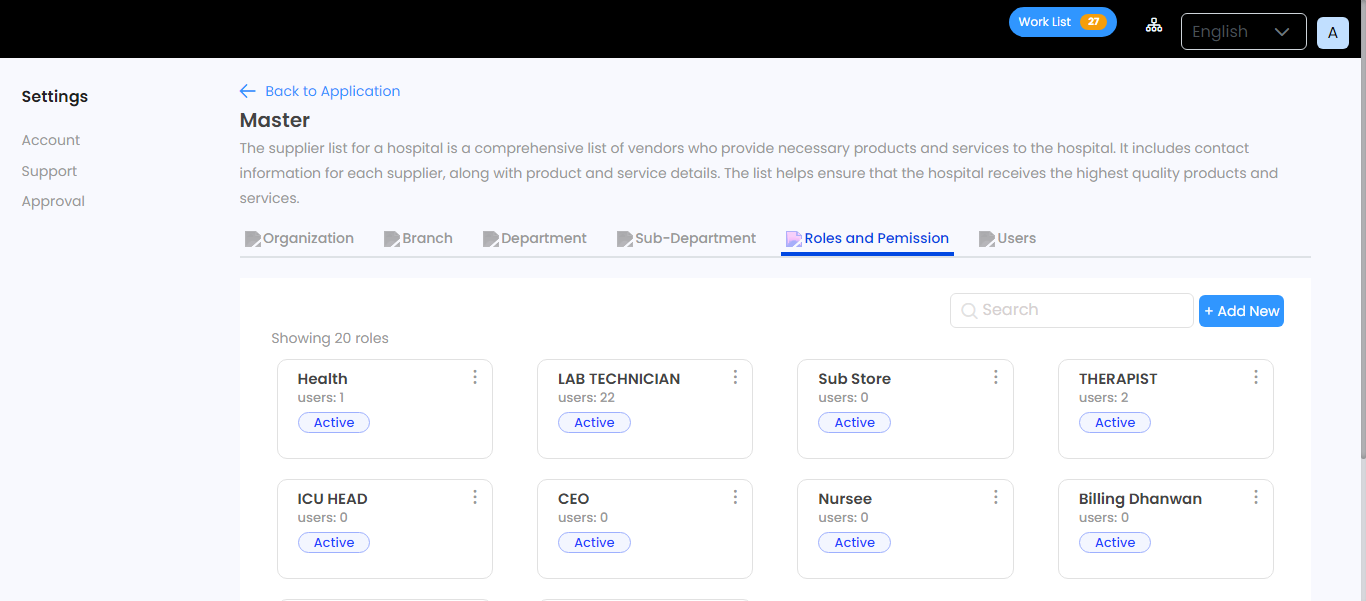Click the Department tab icon

coord(491,239)
